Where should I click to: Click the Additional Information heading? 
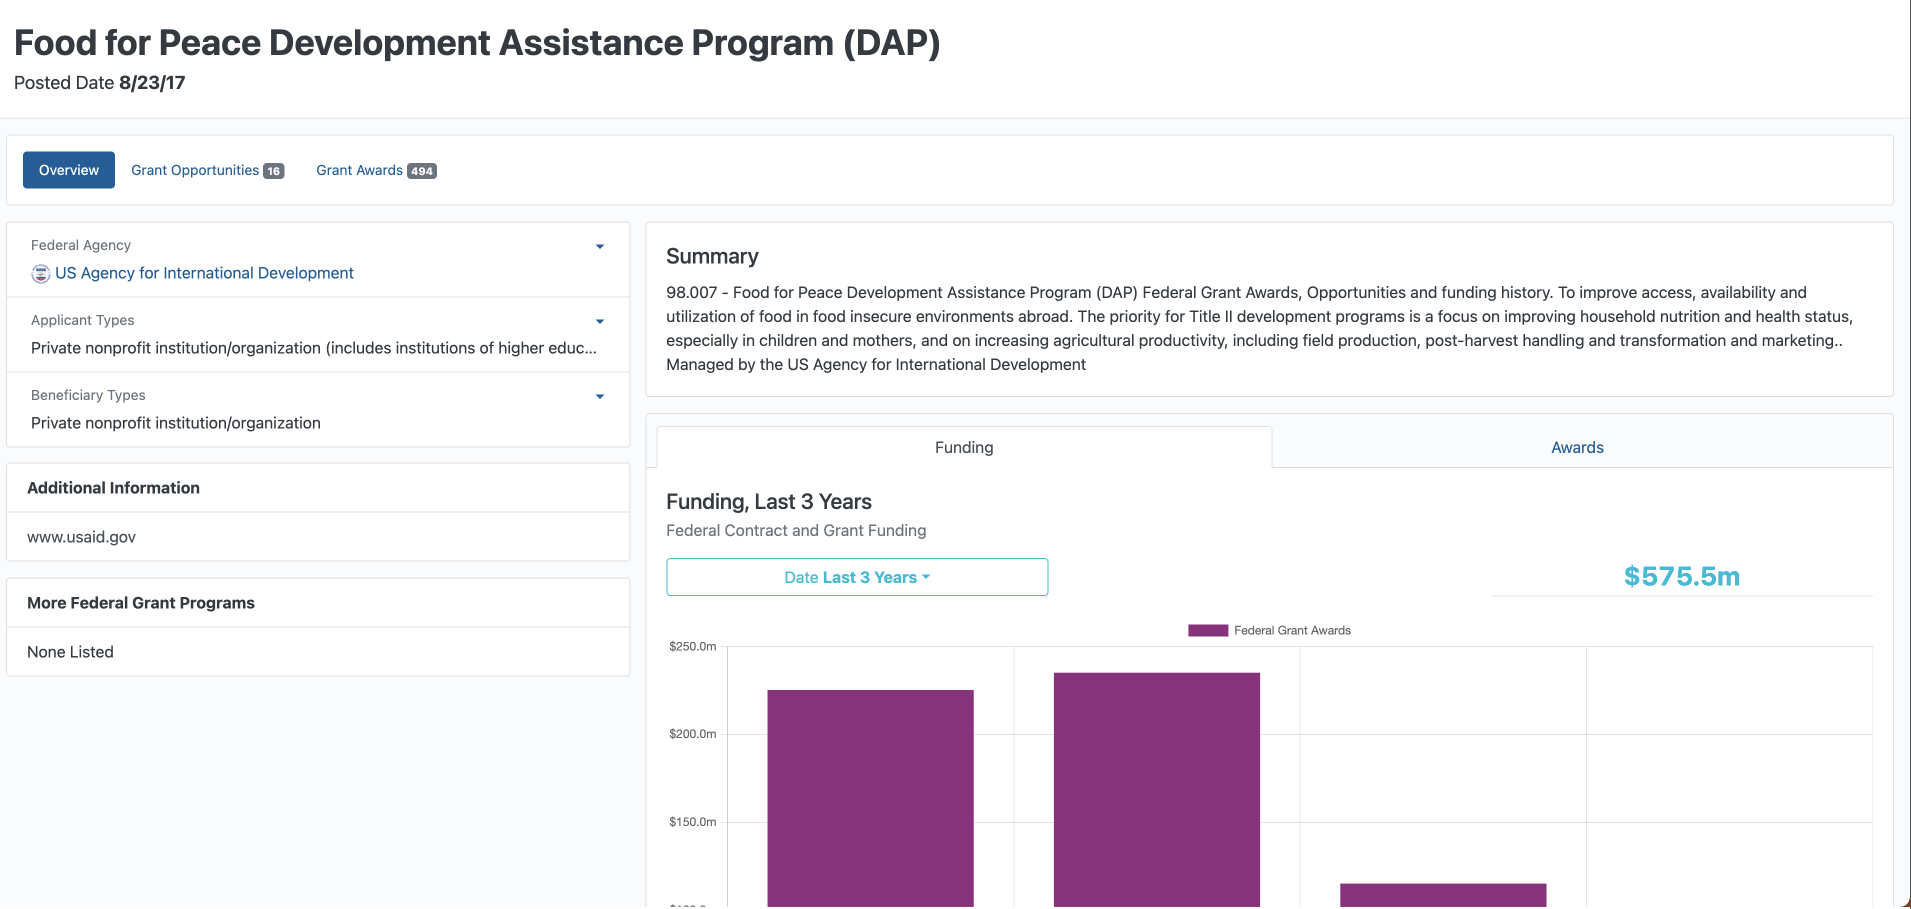113,488
